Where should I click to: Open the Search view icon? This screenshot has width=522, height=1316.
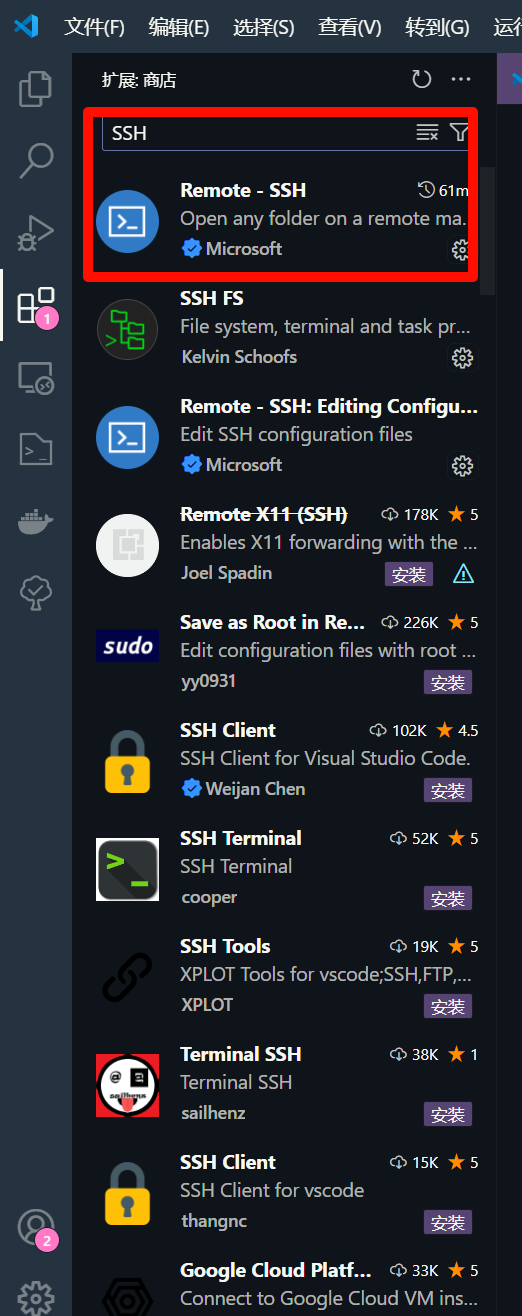[x=36, y=160]
